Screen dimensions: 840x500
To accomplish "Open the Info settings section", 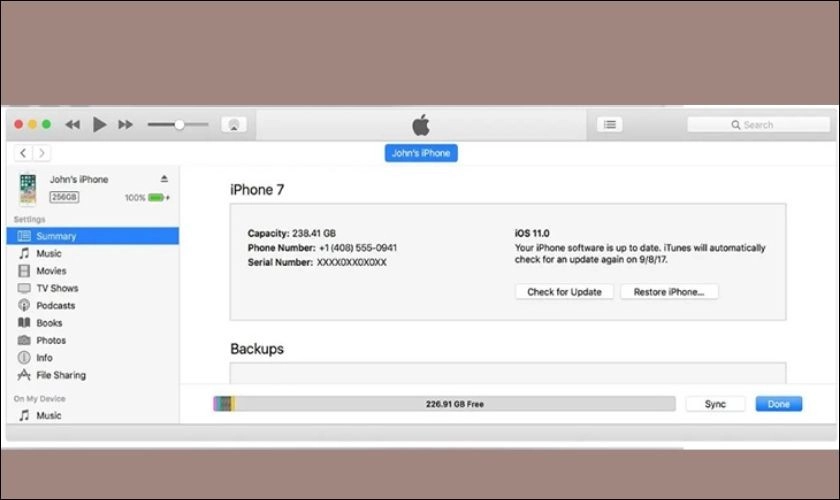I will (93, 357).
